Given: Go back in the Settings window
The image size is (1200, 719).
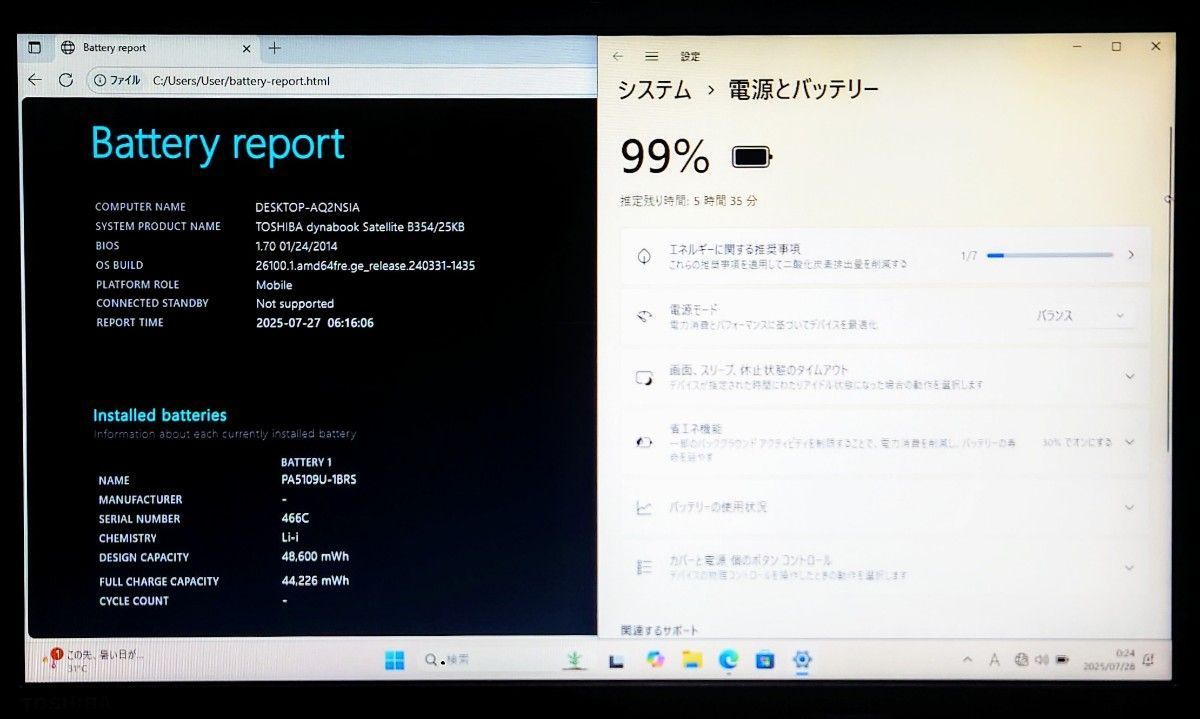Looking at the screenshot, I should click(x=618, y=57).
